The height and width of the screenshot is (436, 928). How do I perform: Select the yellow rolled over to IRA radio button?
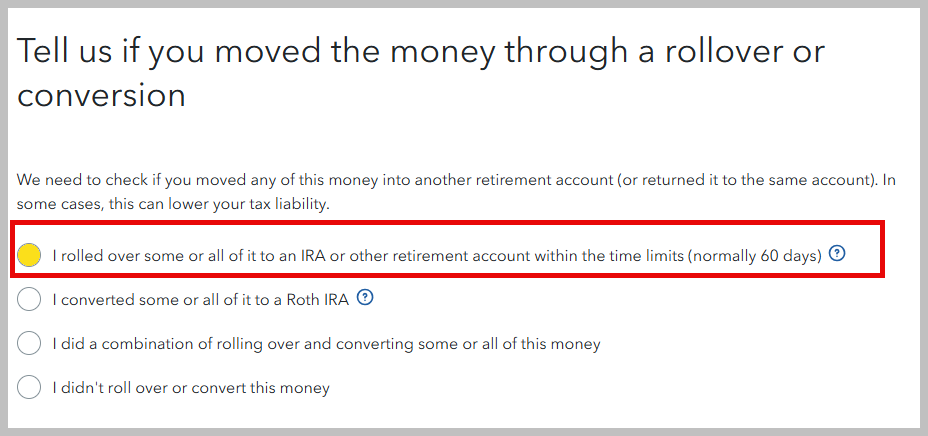pyautogui.click(x=29, y=256)
